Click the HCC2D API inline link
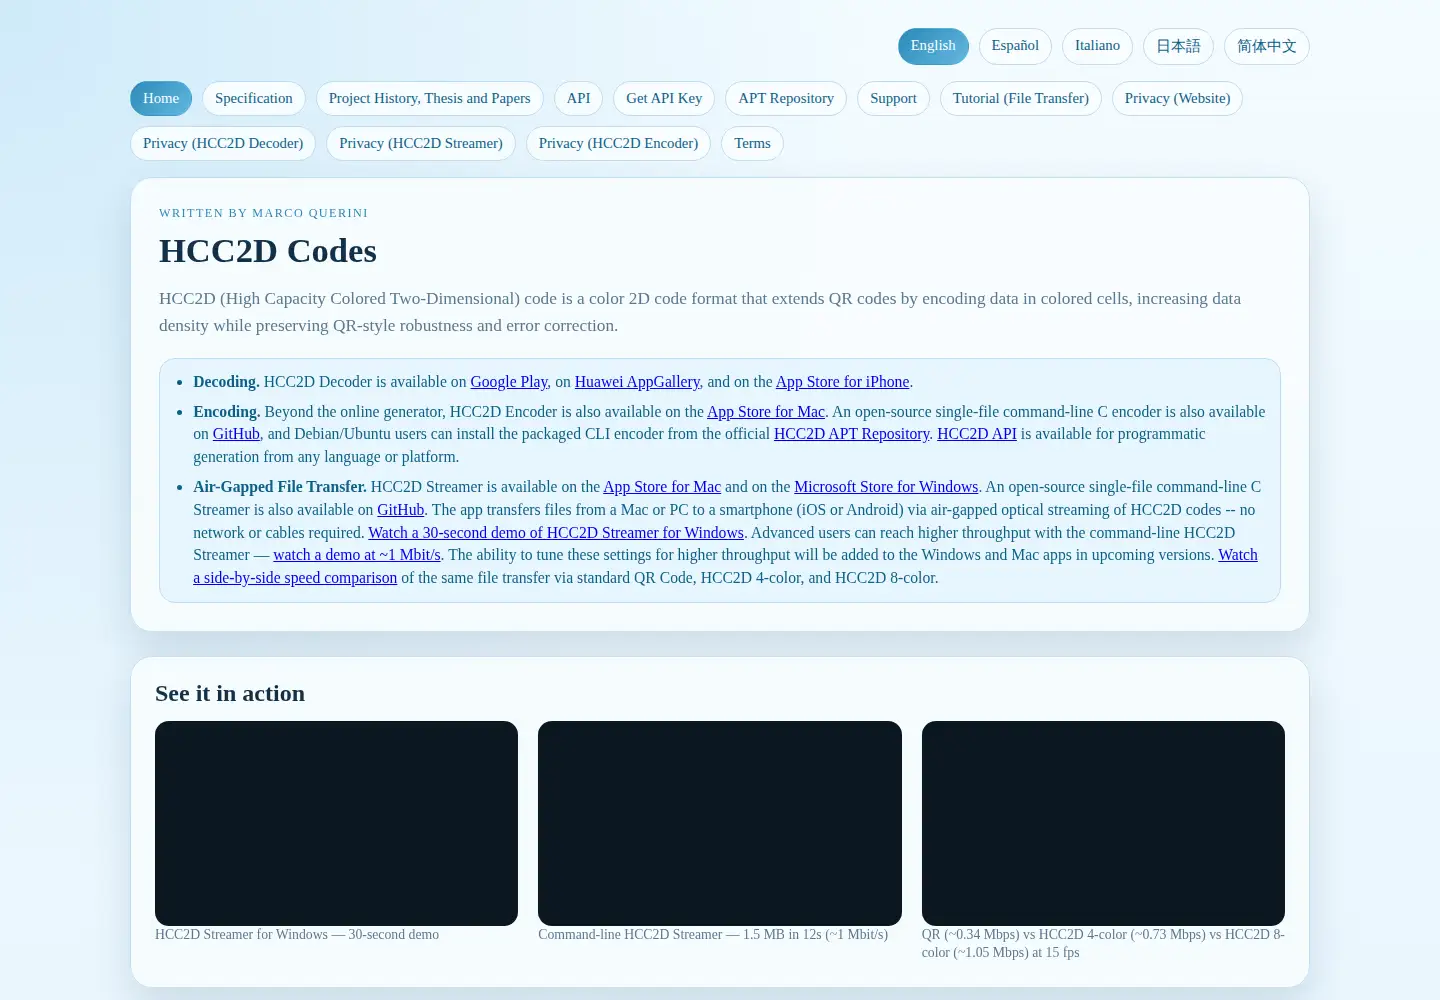This screenshot has height=1000, width=1440. 977,434
